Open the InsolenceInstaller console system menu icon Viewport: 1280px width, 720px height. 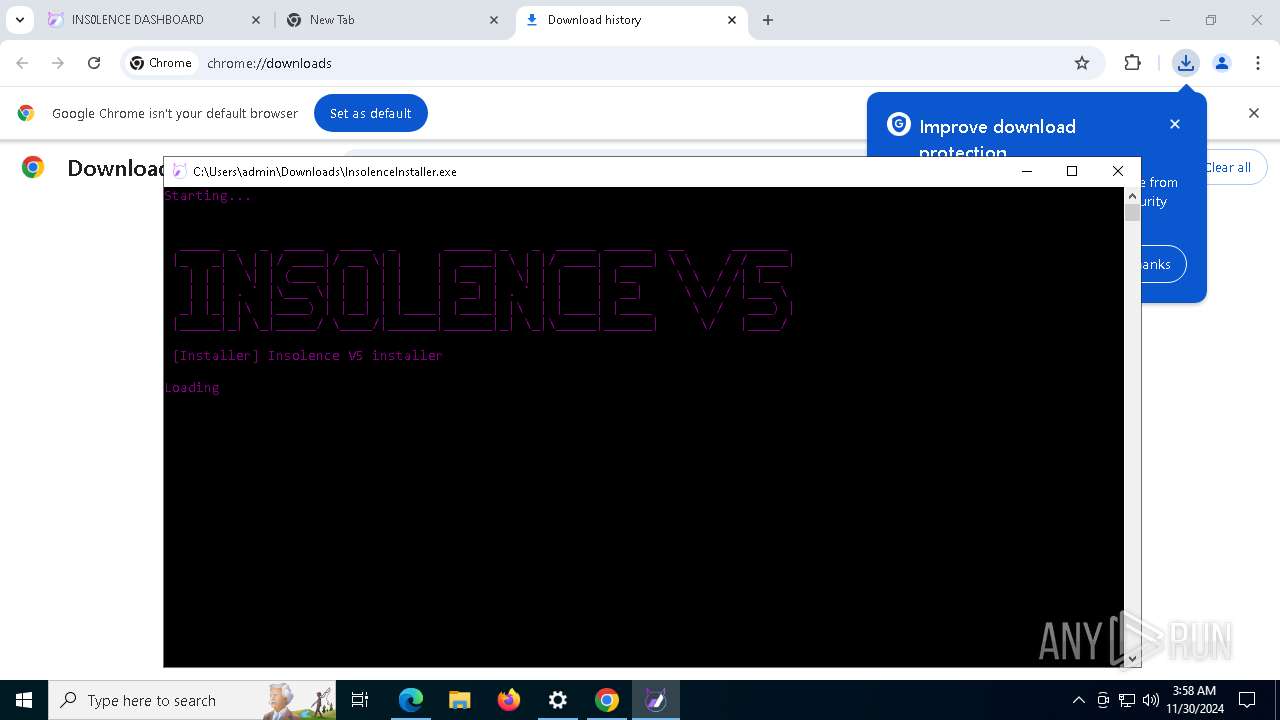[179, 171]
